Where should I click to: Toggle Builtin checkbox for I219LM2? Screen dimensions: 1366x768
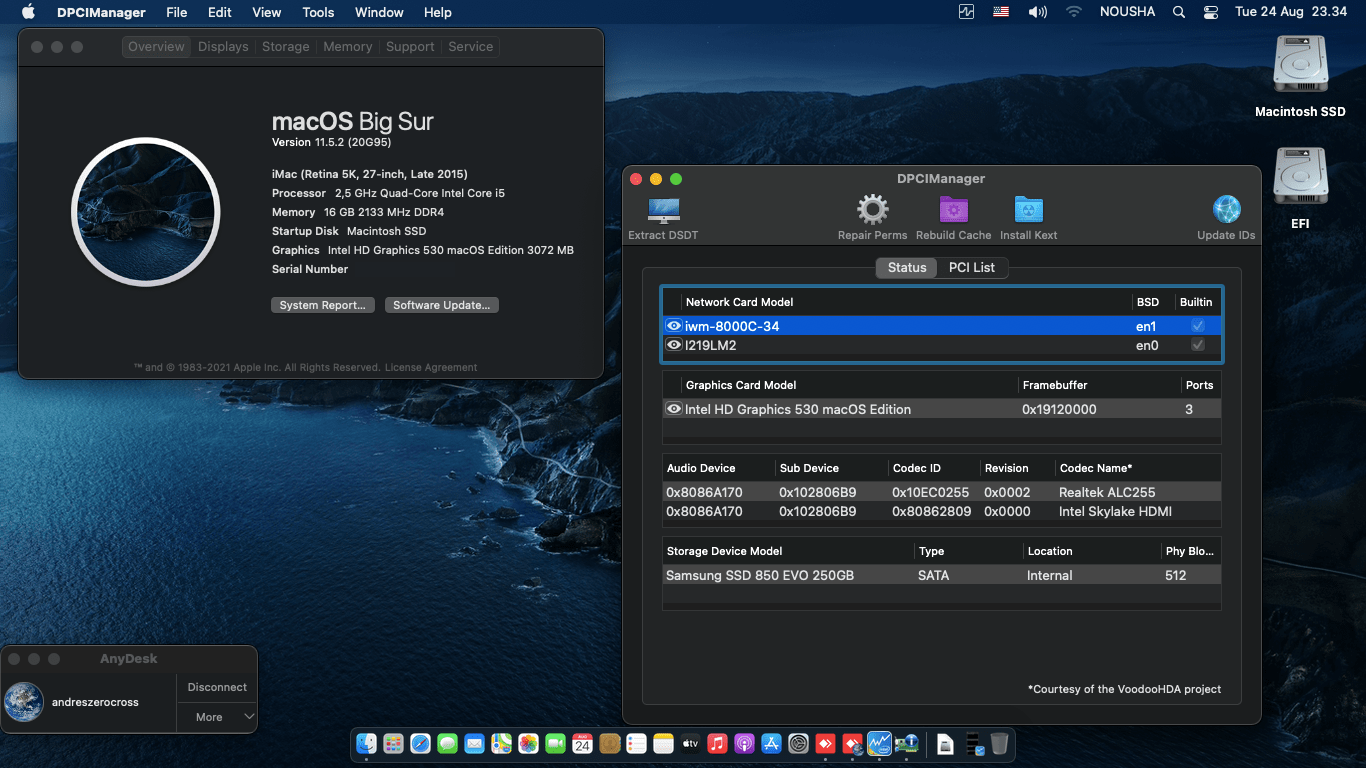pos(1198,345)
